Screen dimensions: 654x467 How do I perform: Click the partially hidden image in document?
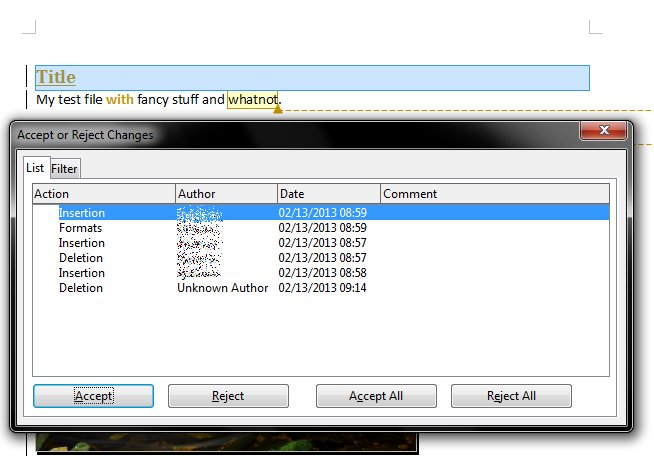pos(226,442)
